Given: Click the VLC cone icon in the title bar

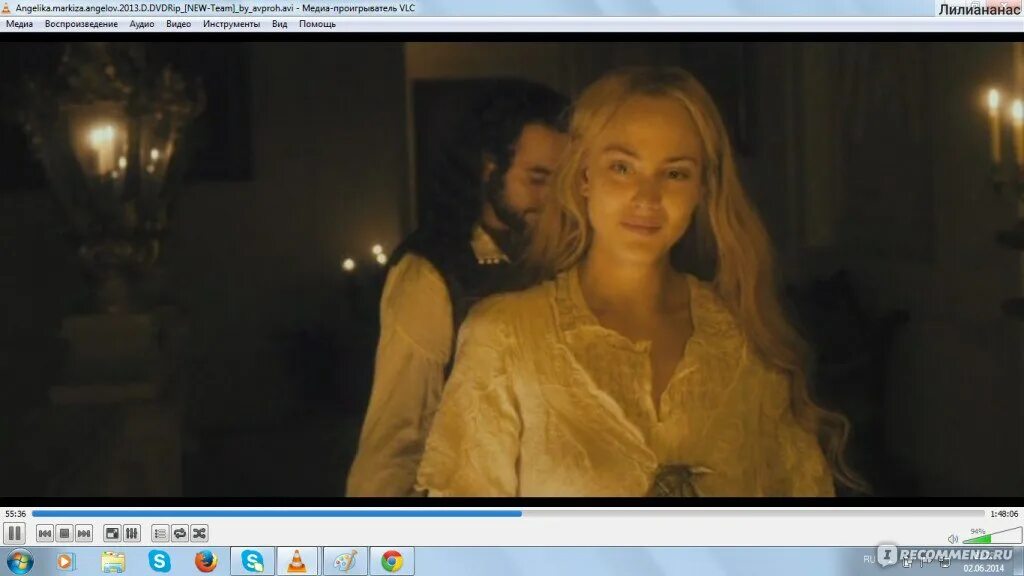Looking at the screenshot, I should point(7,8).
